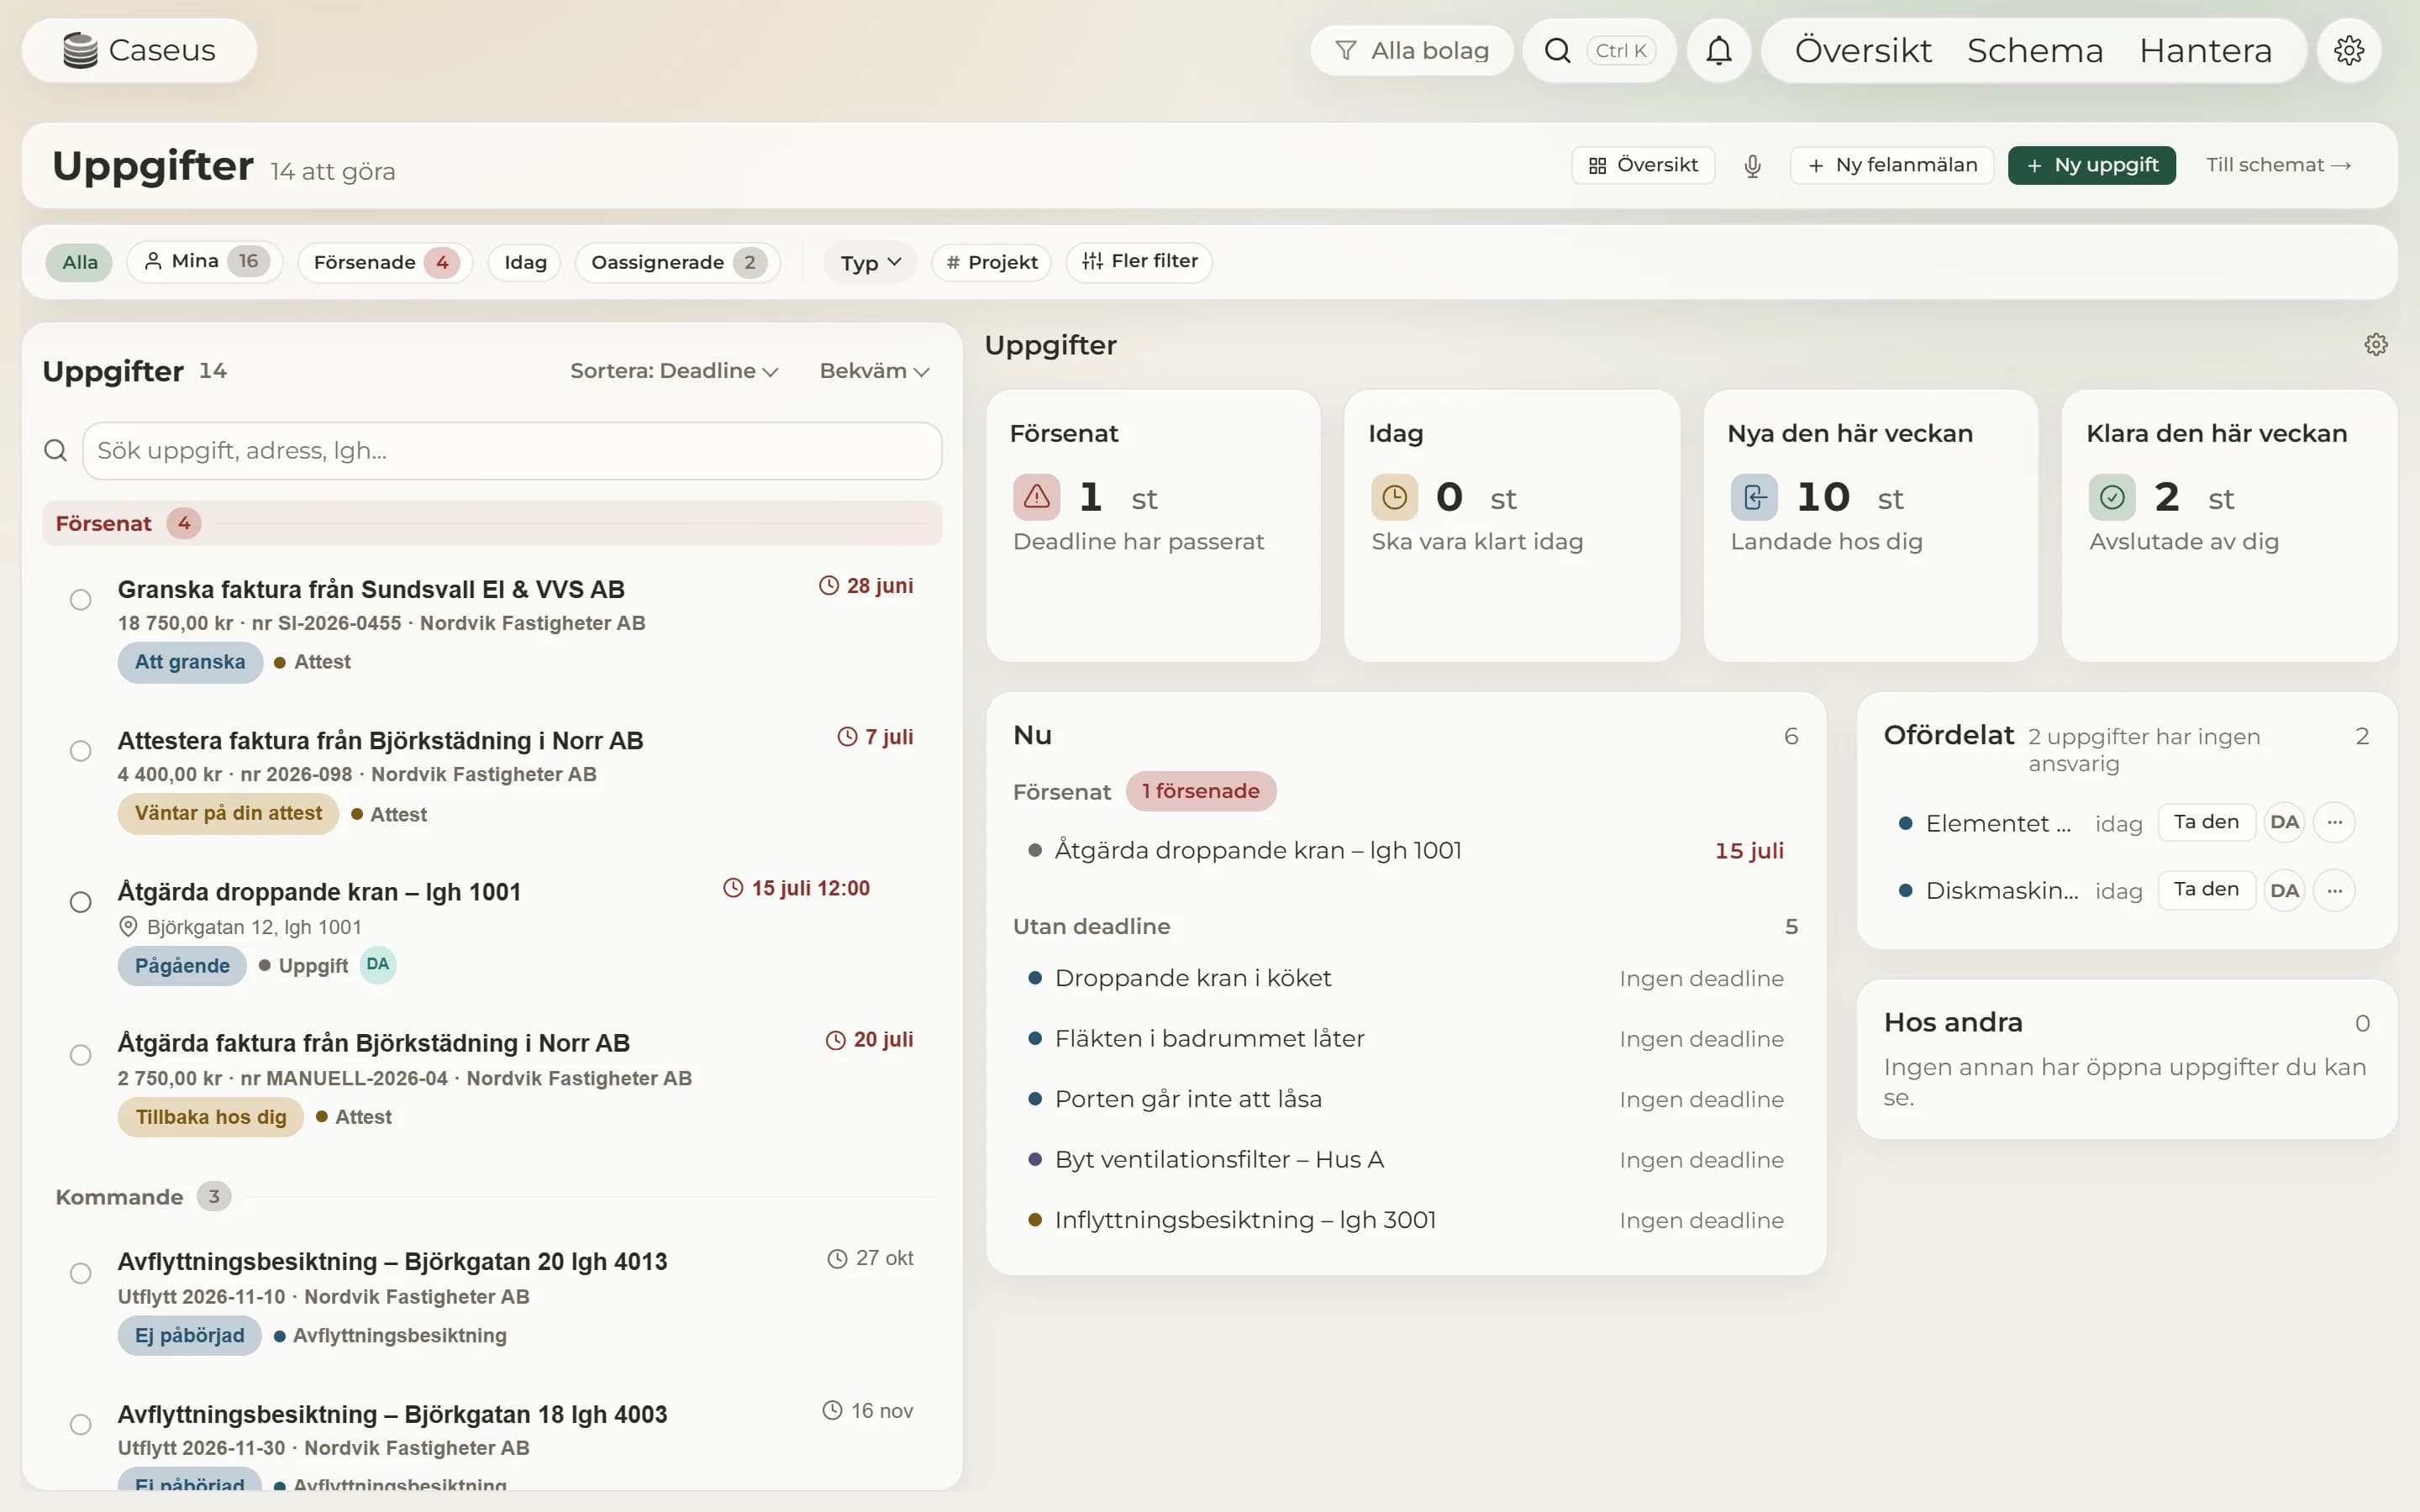This screenshot has width=2420, height=1512.
Task: Click the DA assignee badge on droppande kran
Action: pyautogui.click(x=377, y=965)
